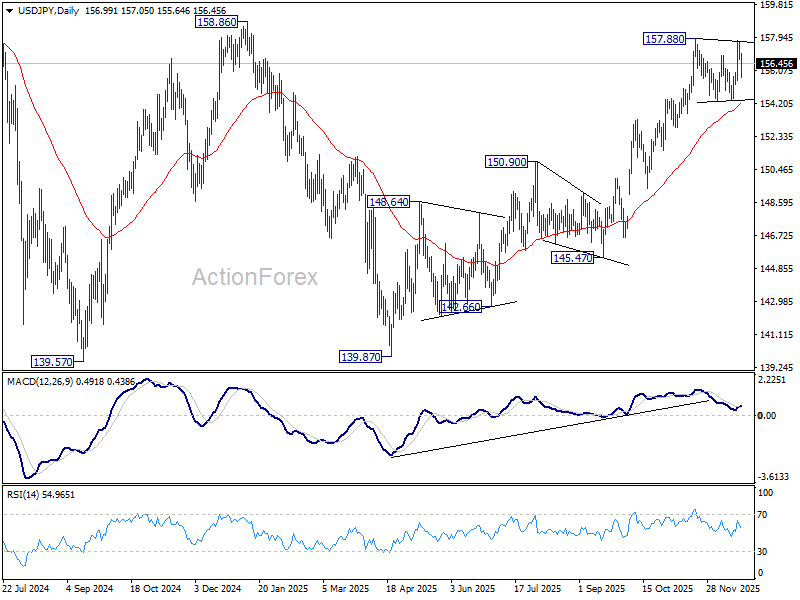Select the 139.870 price label
Screen dimensions: 800x600
coord(360,357)
